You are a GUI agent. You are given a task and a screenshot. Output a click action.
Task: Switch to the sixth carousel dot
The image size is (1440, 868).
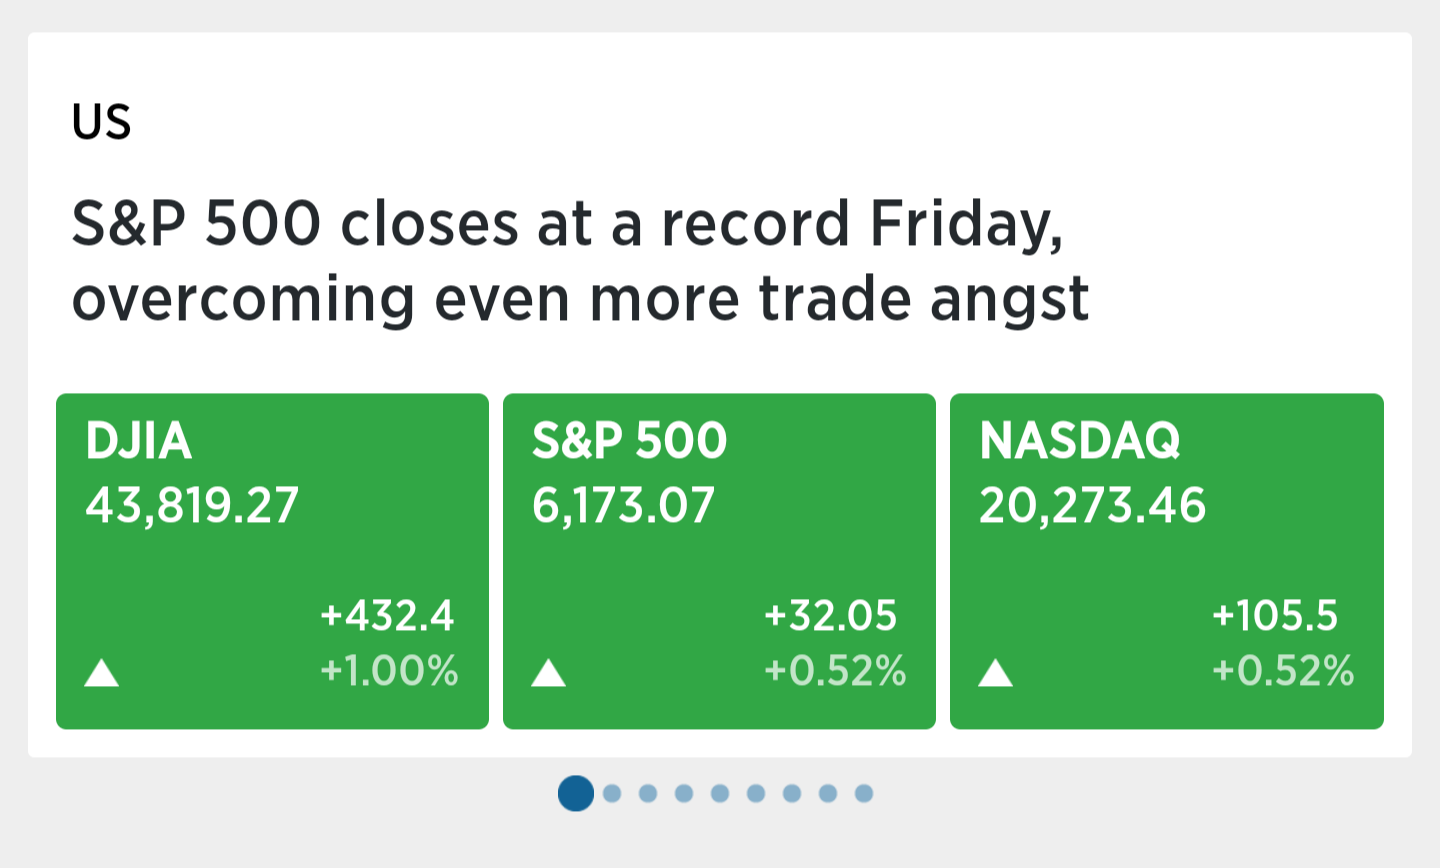click(756, 793)
